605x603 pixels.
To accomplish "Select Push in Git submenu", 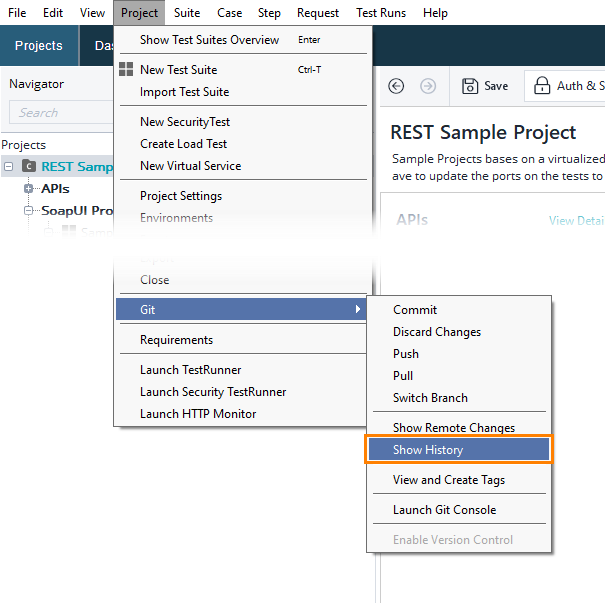I will click(459, 354).
